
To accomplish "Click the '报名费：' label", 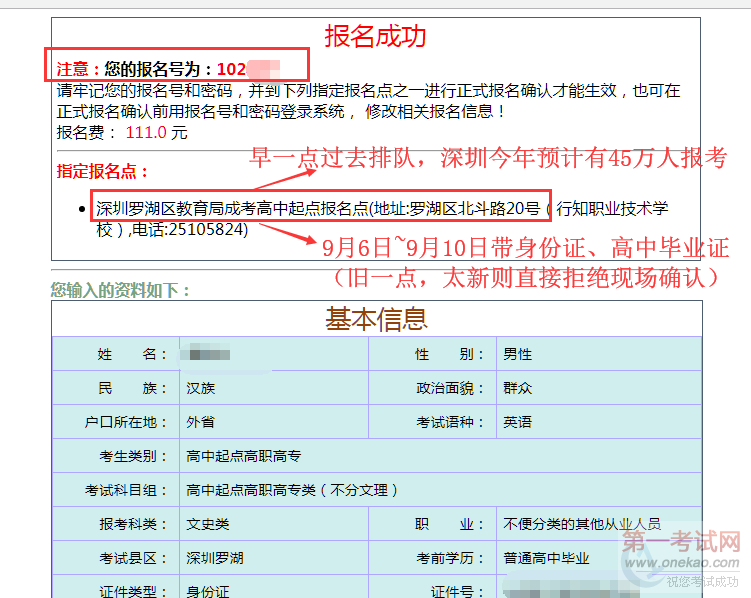I will (87, 132).
